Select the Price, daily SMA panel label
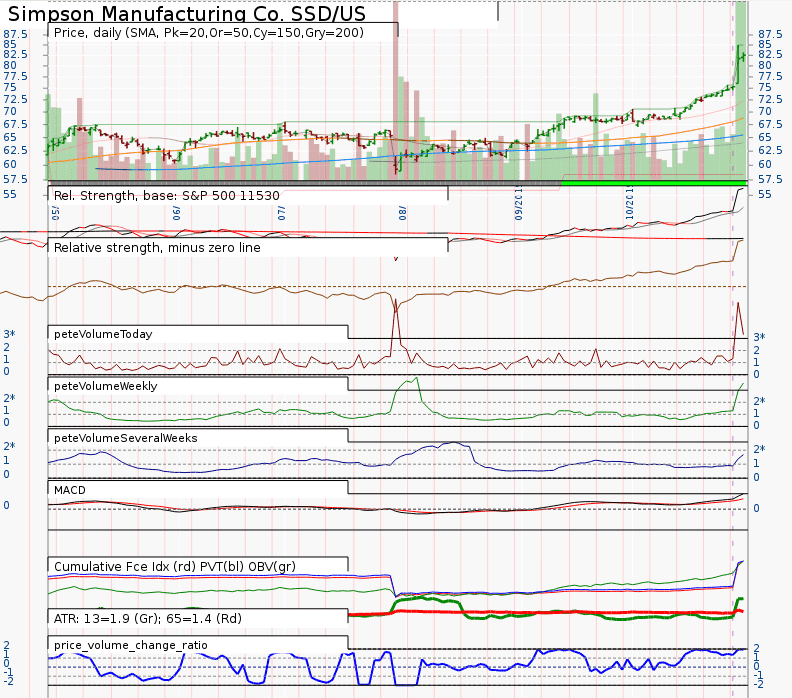 point(209,33)
